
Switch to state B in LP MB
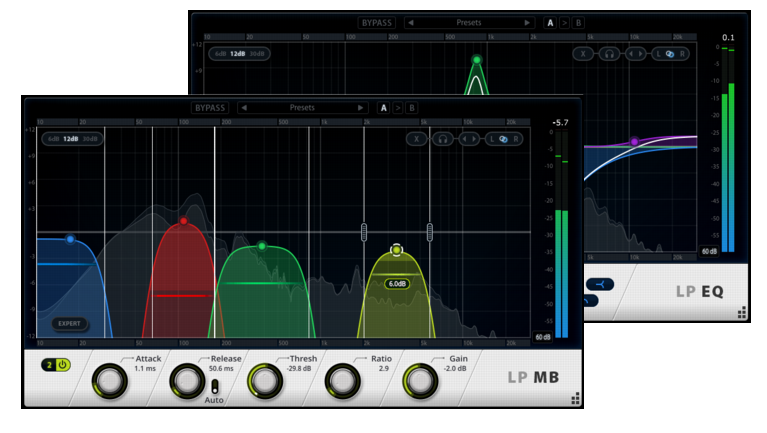[x=412, y=107]
